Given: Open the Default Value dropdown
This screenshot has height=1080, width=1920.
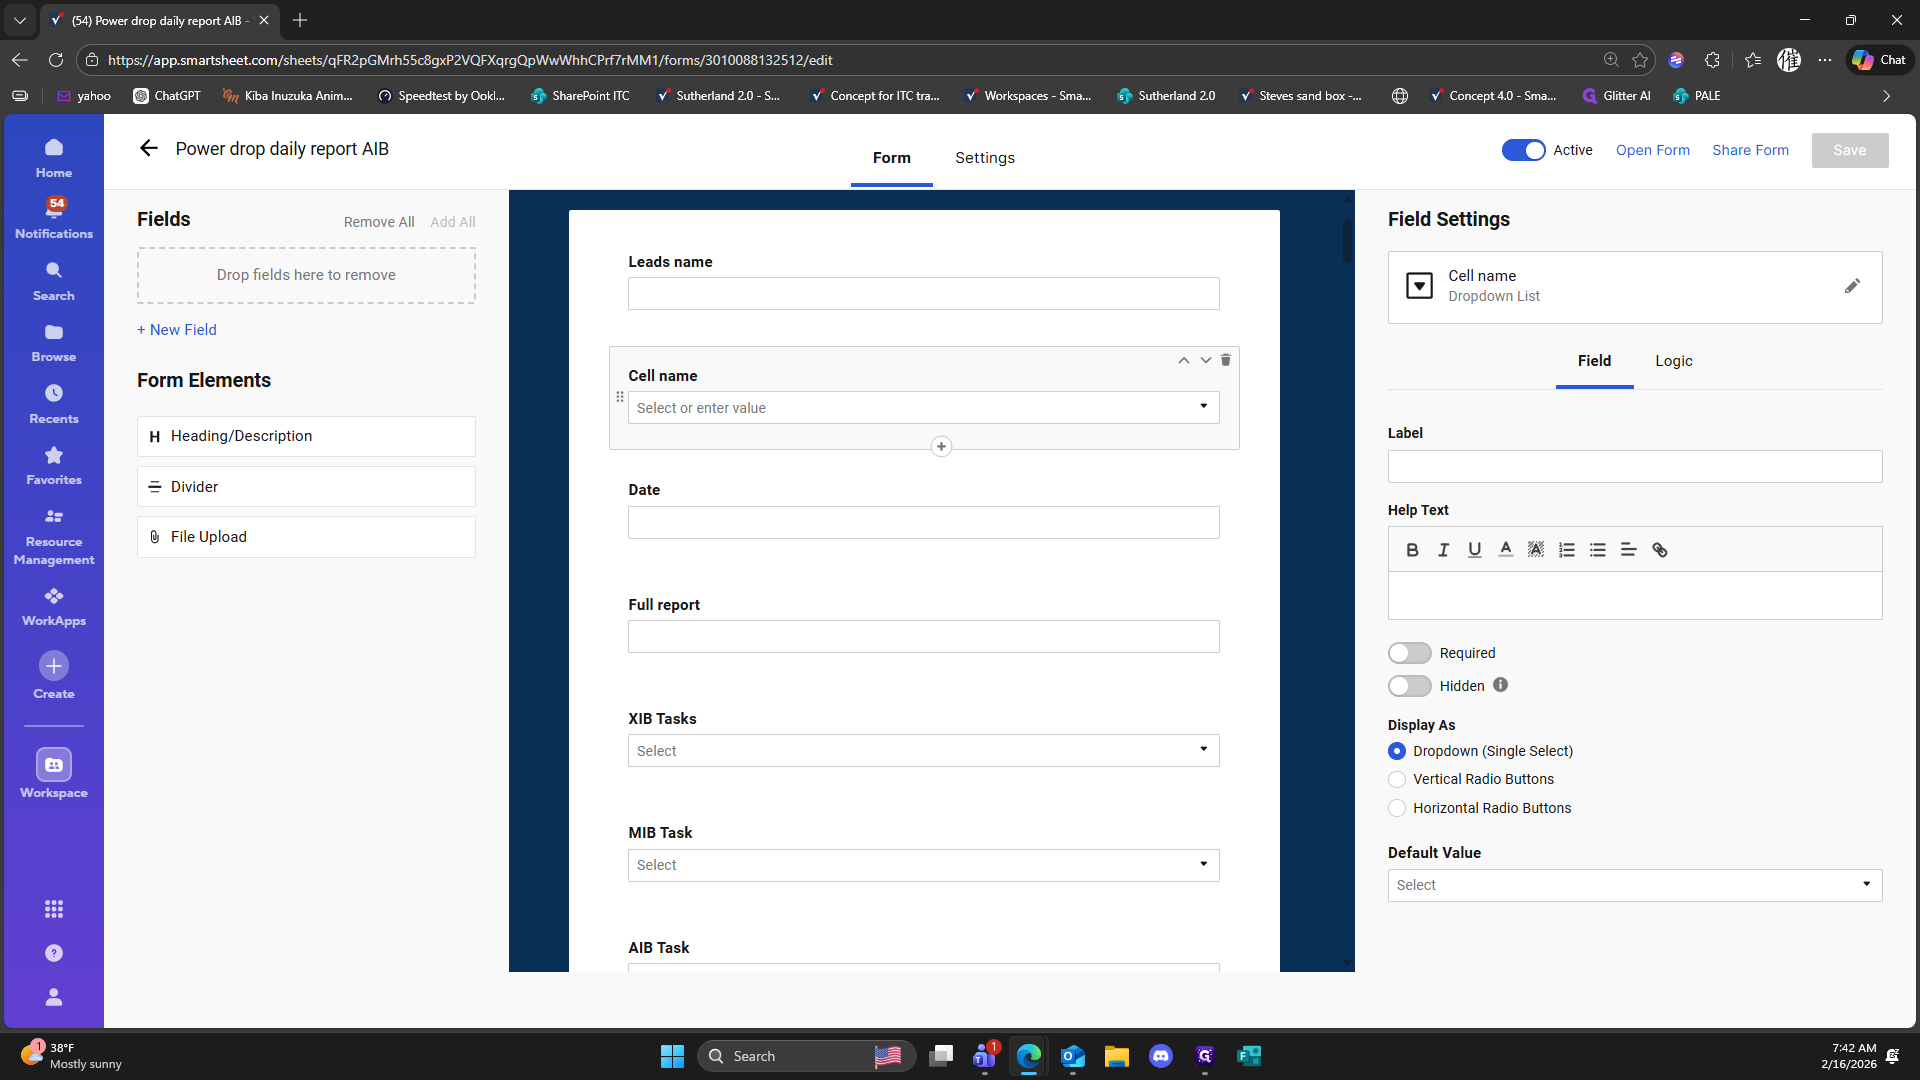Looking at the screenshot, I should point(1634,885).
